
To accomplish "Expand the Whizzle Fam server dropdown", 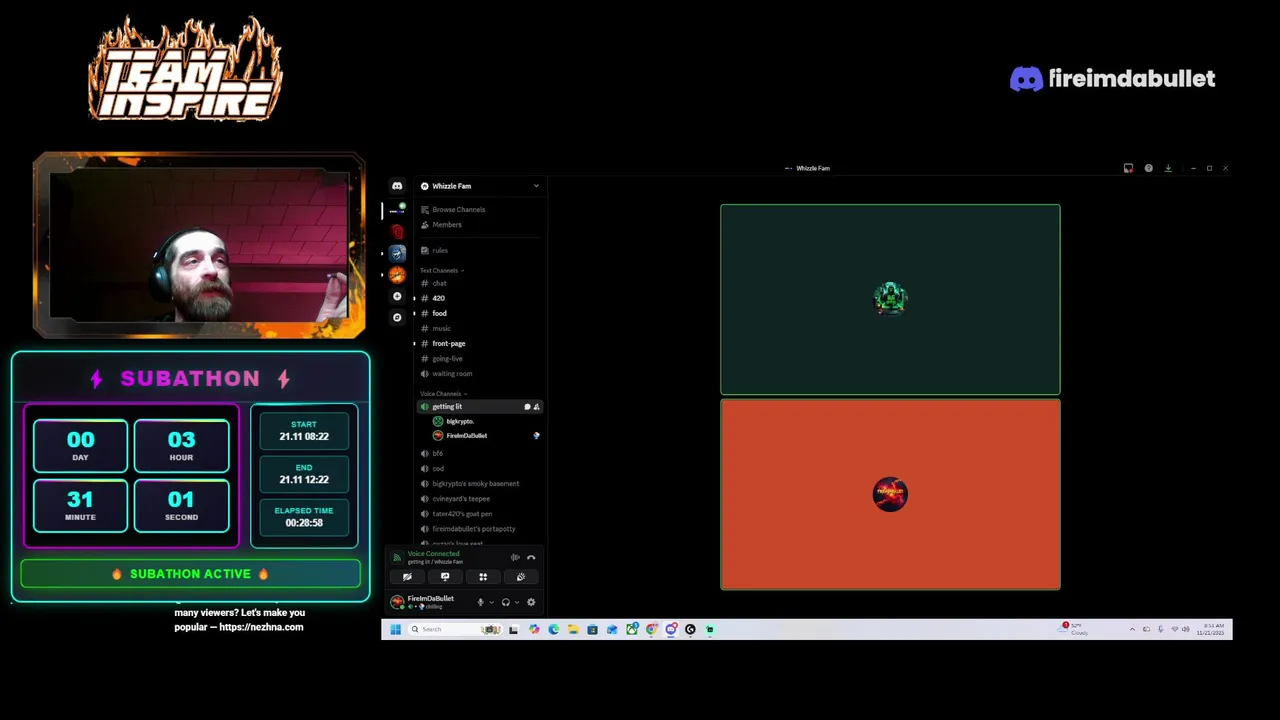I will [x=536, y=186].
